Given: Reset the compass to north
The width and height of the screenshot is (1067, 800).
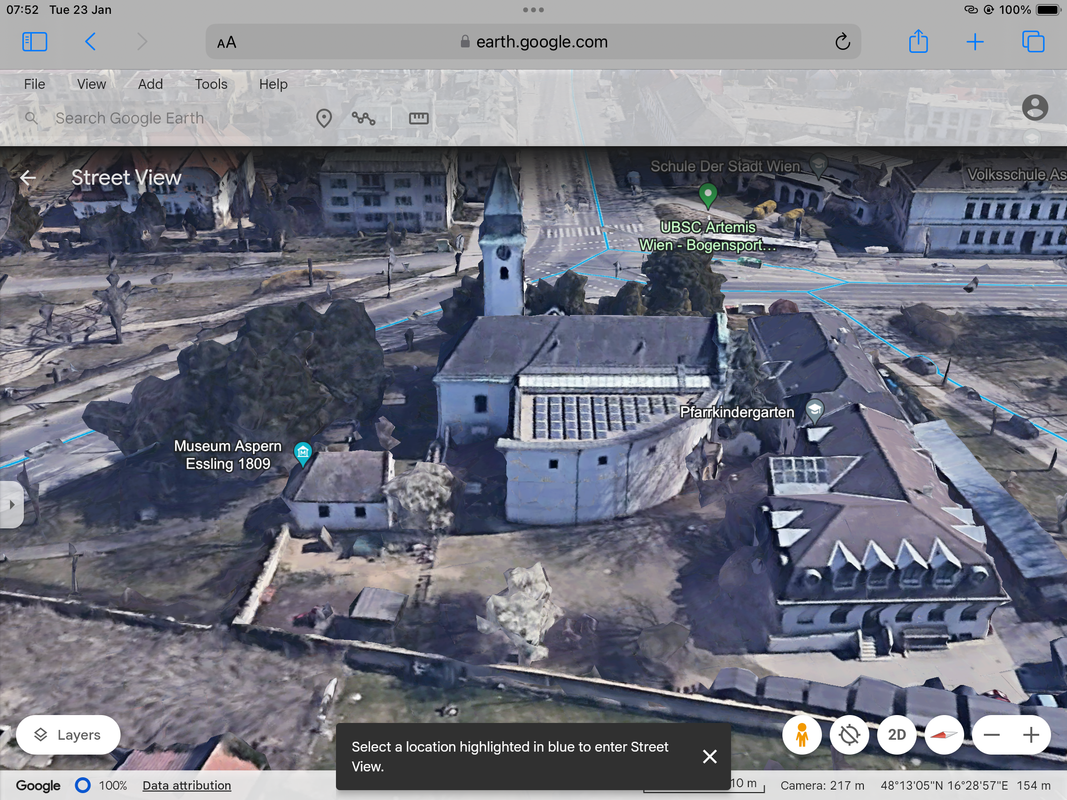Looking at the screenshot, I should click(x=944, y=735).
